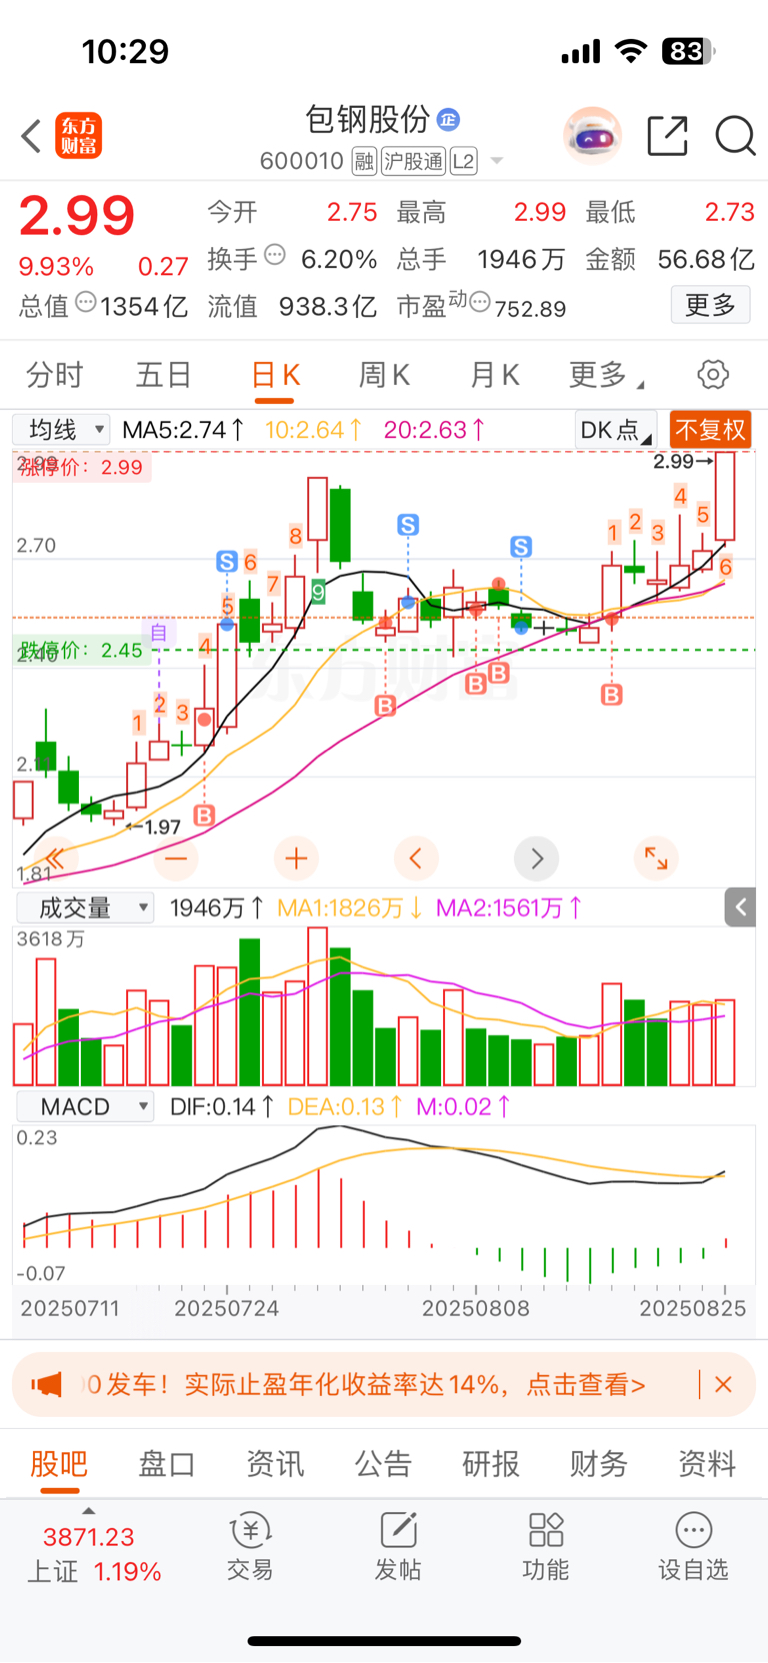768x1663 pixels.
Task: Tap the share export icon
Action: tap(667, 136)
